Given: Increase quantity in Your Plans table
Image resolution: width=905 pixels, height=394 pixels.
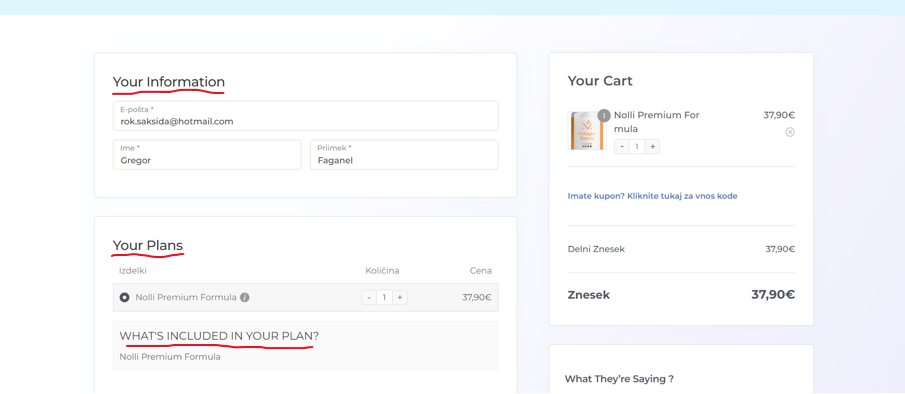Looking at the screenshot, I should coord(399,298).
